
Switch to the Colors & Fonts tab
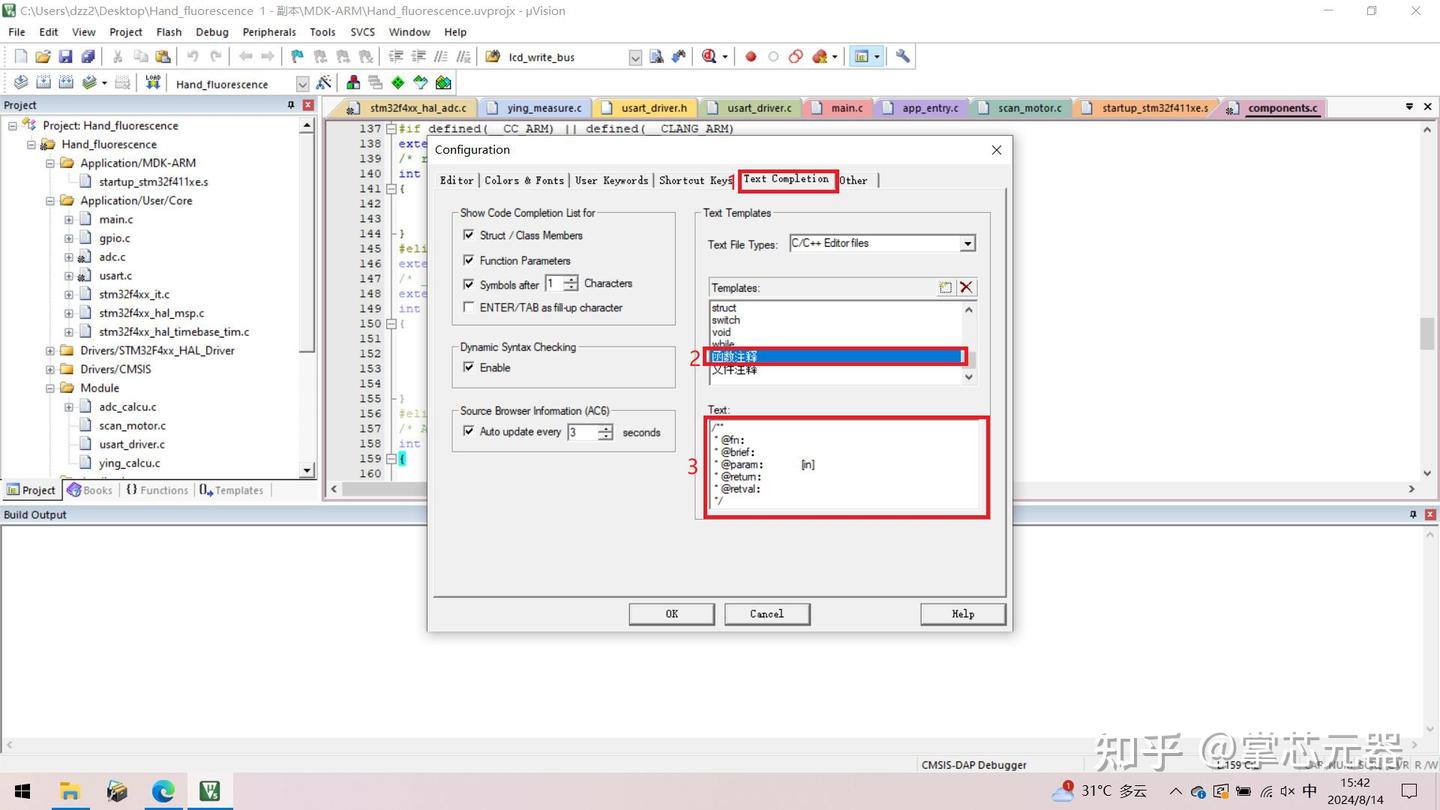(524, 180)
